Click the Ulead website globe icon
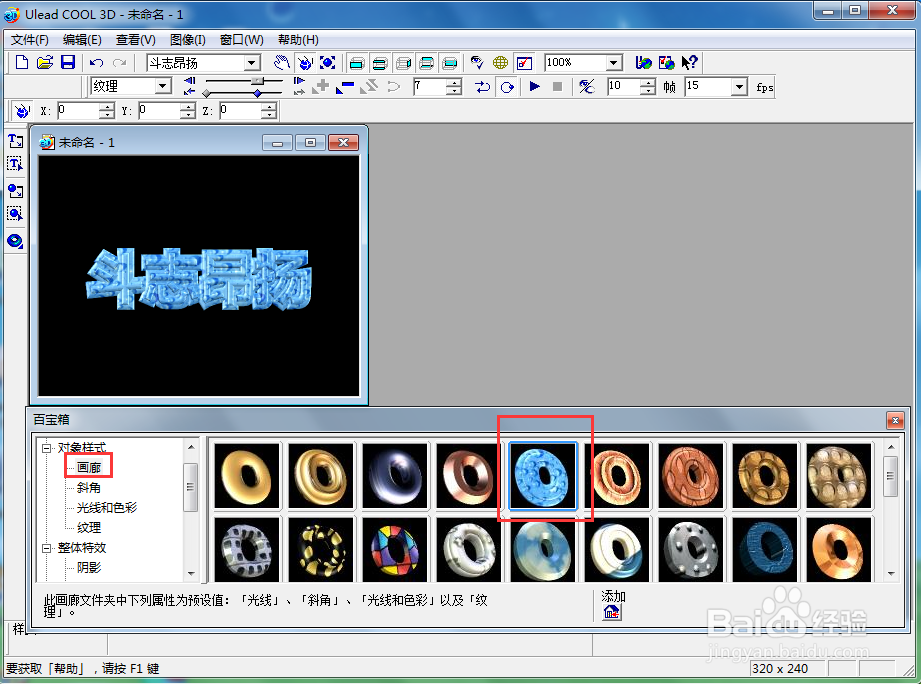Viewport: 921px width, 684px height. [644, 62]
